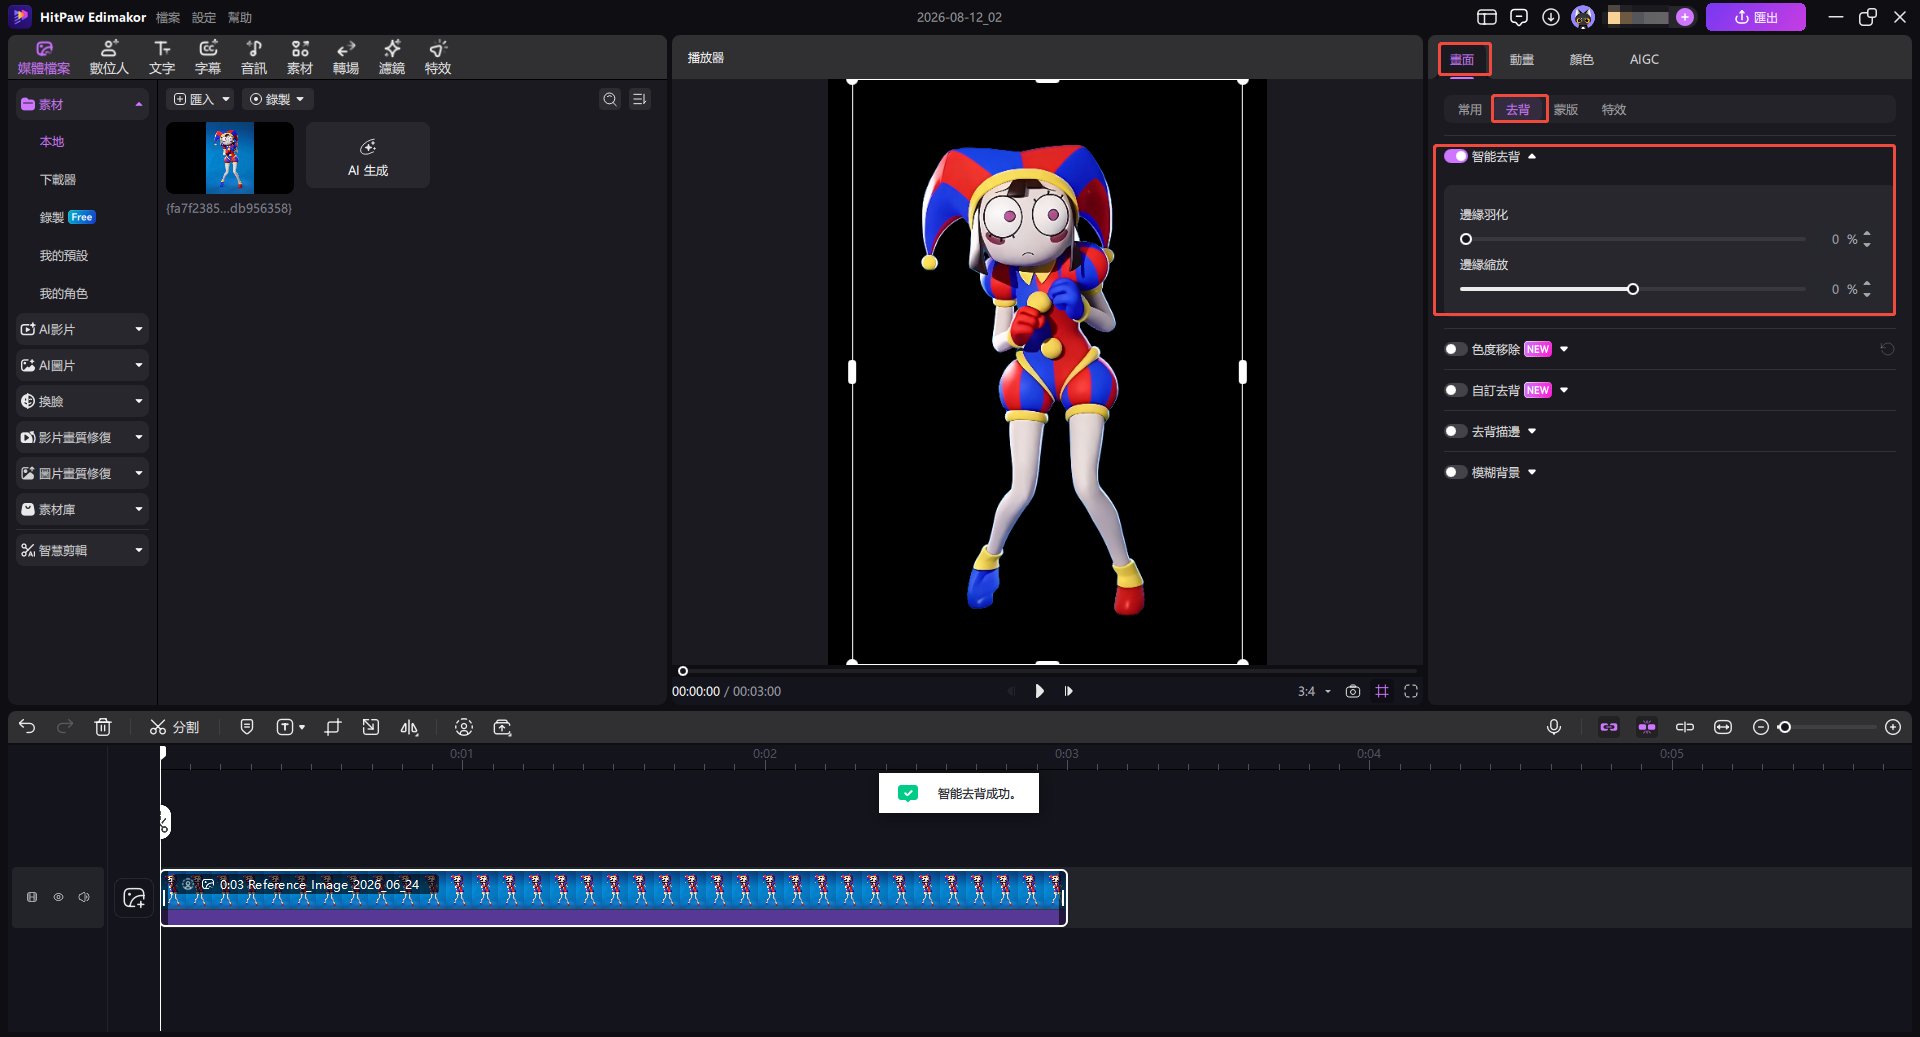Enable the 自訂去背 switch
The image size is (1920, 1037).
coord(1456,390)
